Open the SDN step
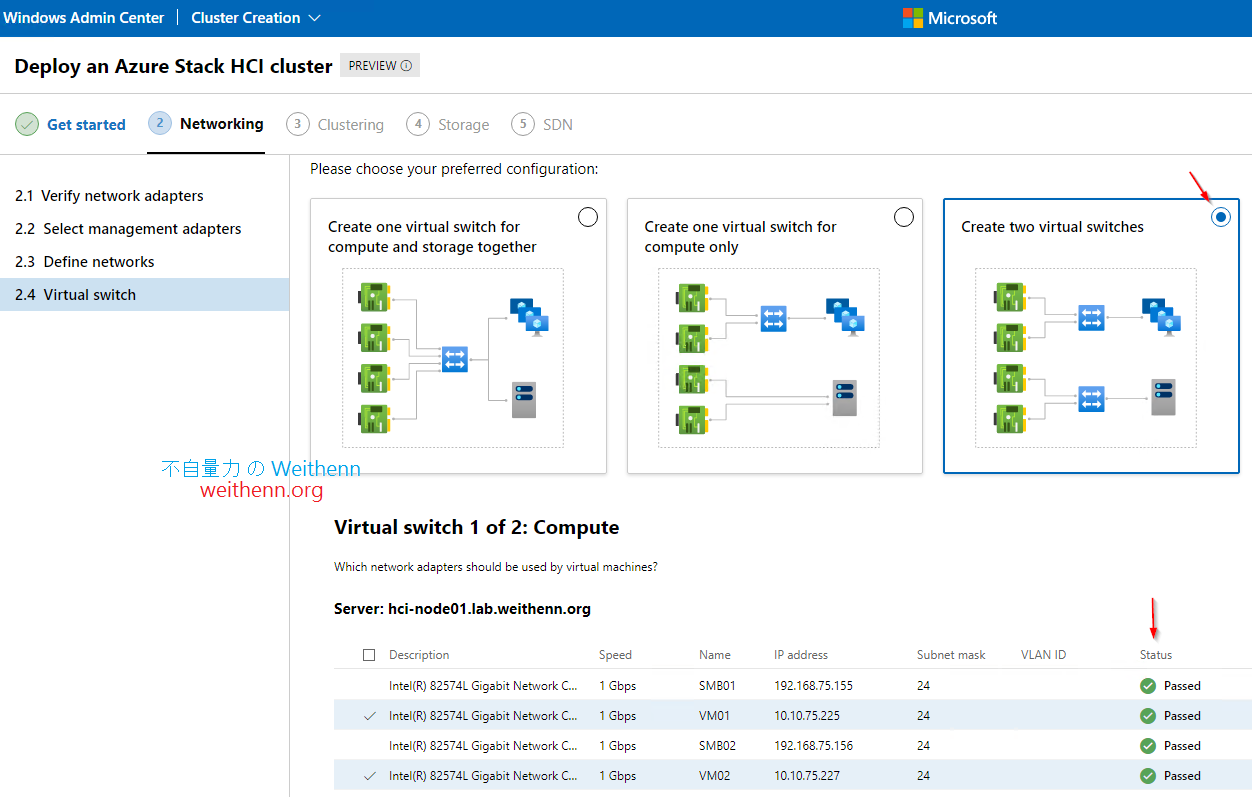 (555, 124)
